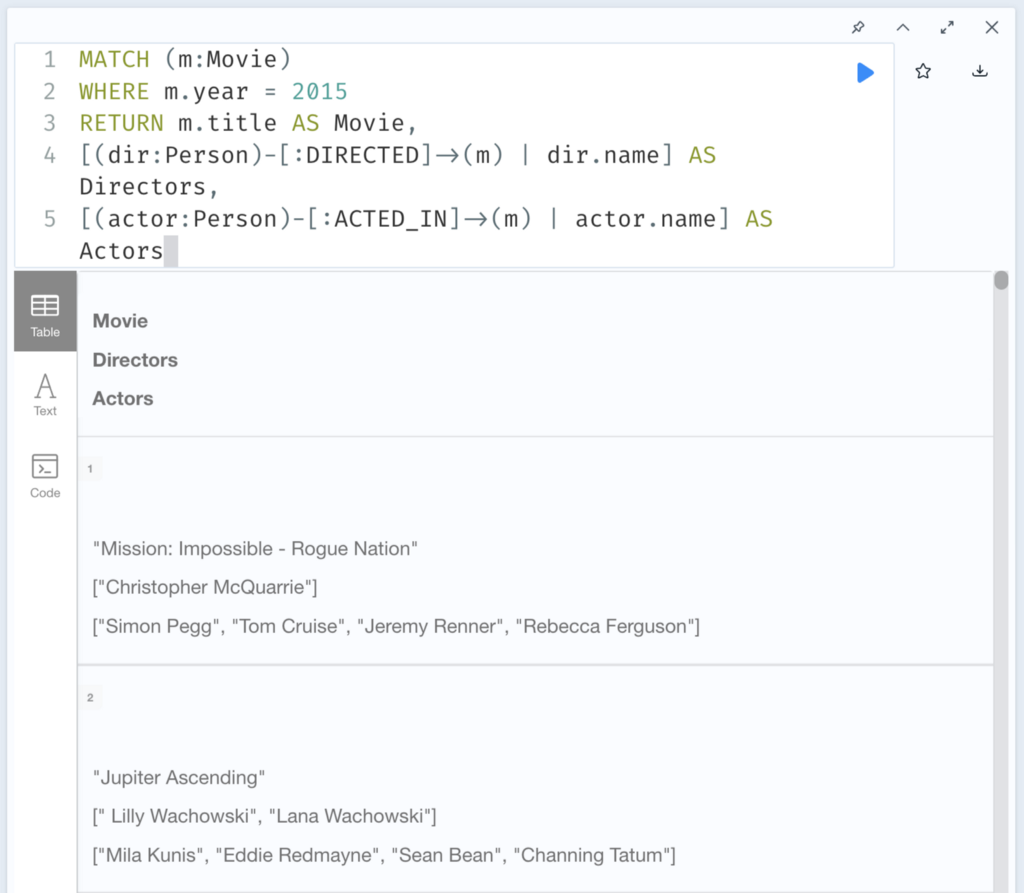Click the MATCH keyword on line 1

tap(114, 59)
